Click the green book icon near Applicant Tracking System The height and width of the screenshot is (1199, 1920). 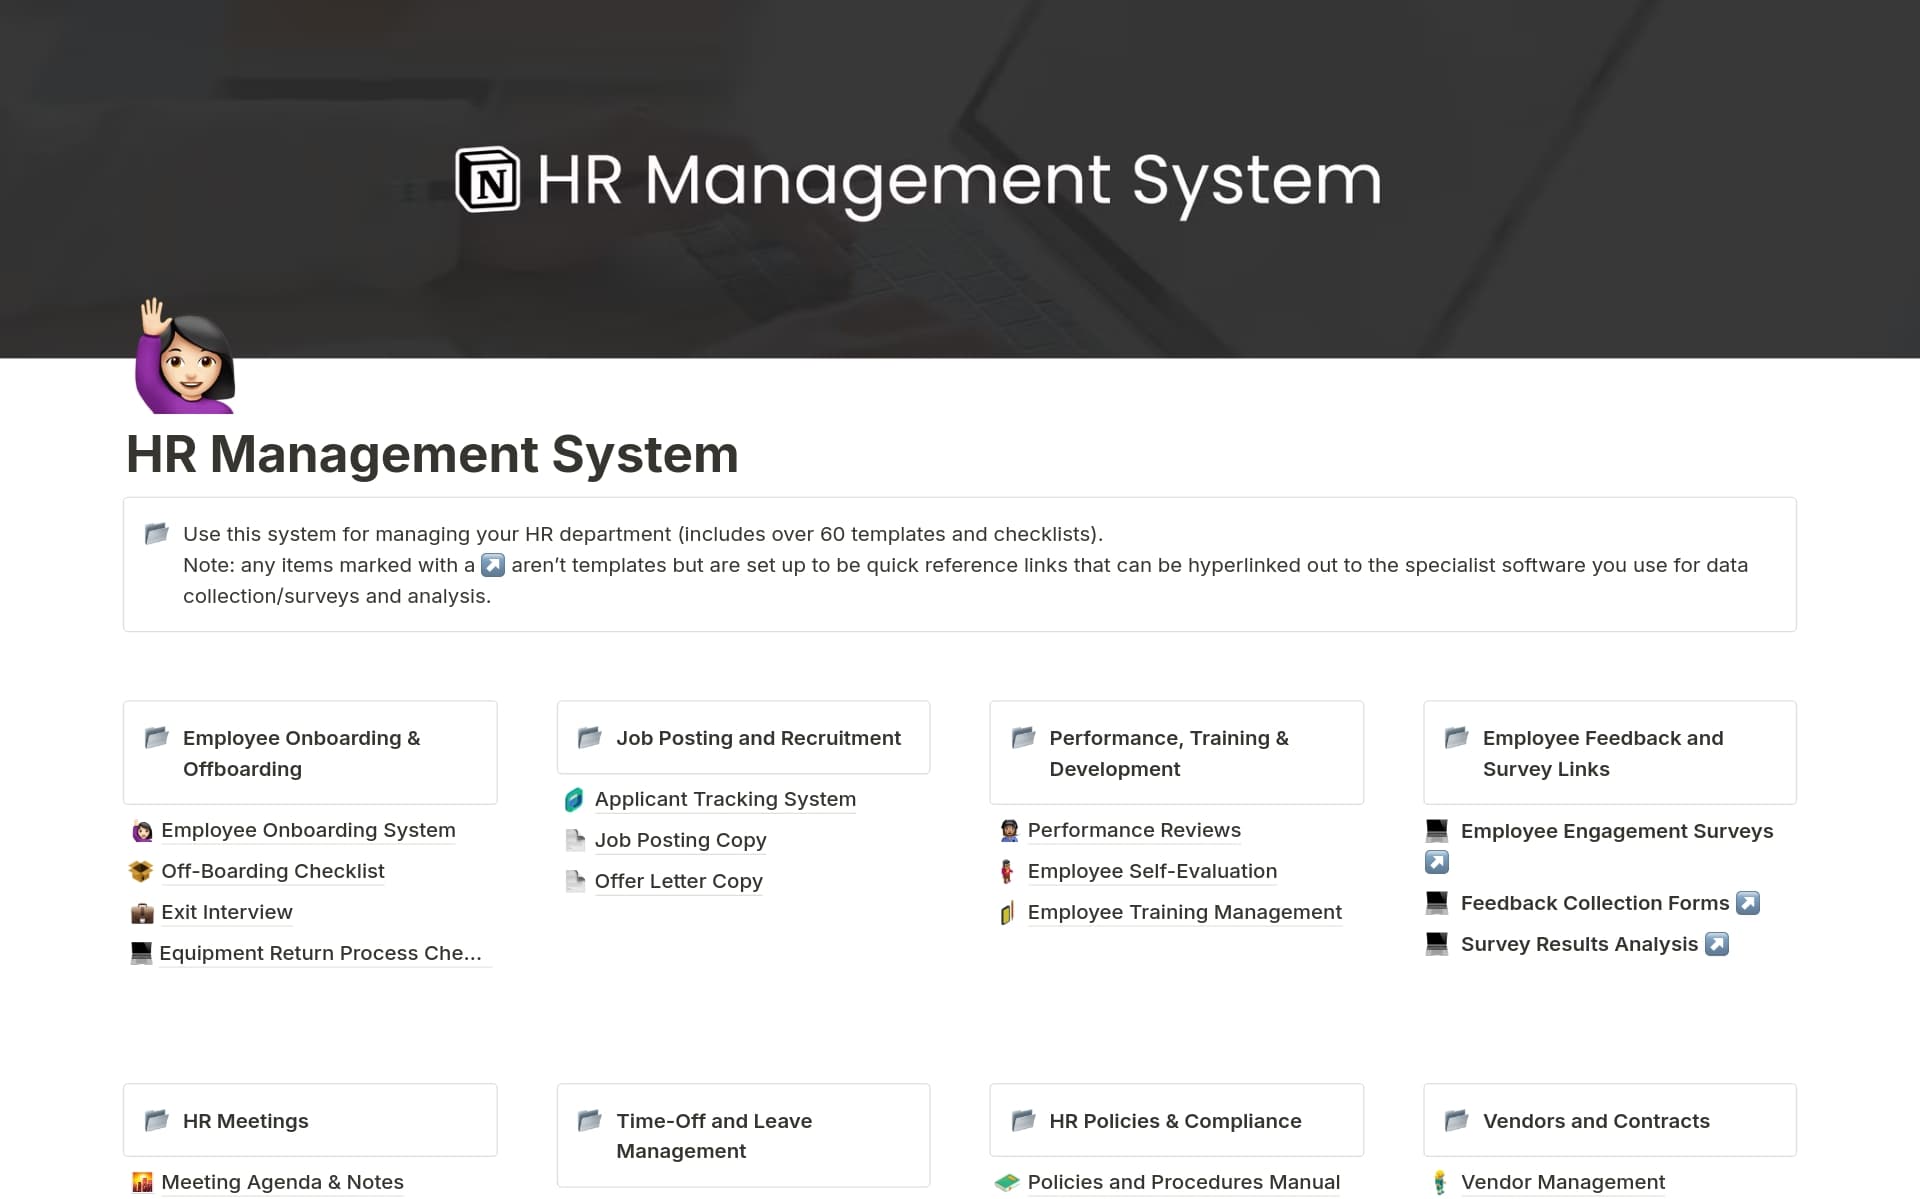576,799
